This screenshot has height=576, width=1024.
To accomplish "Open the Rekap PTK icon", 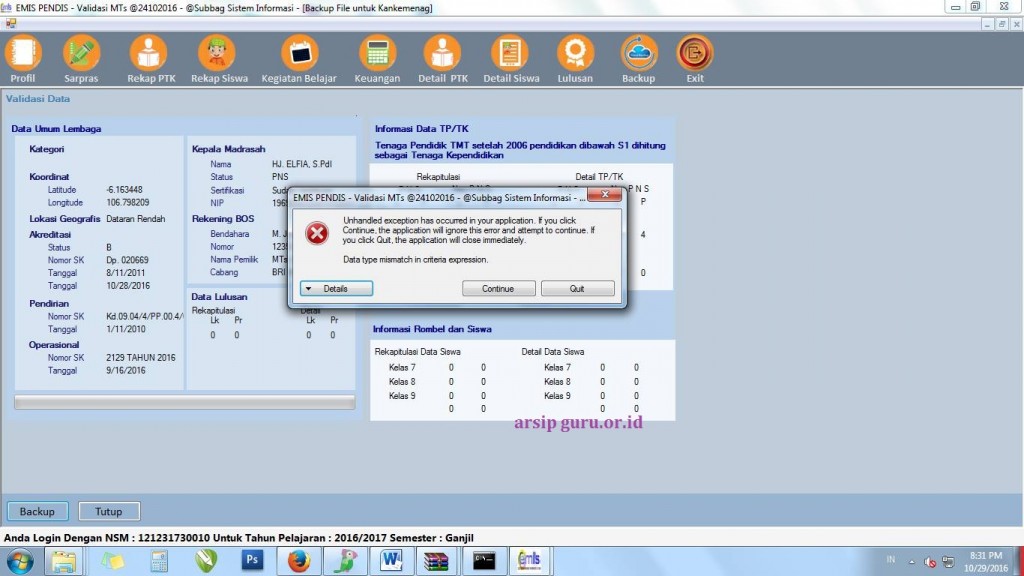I will [x=151, y=59].
